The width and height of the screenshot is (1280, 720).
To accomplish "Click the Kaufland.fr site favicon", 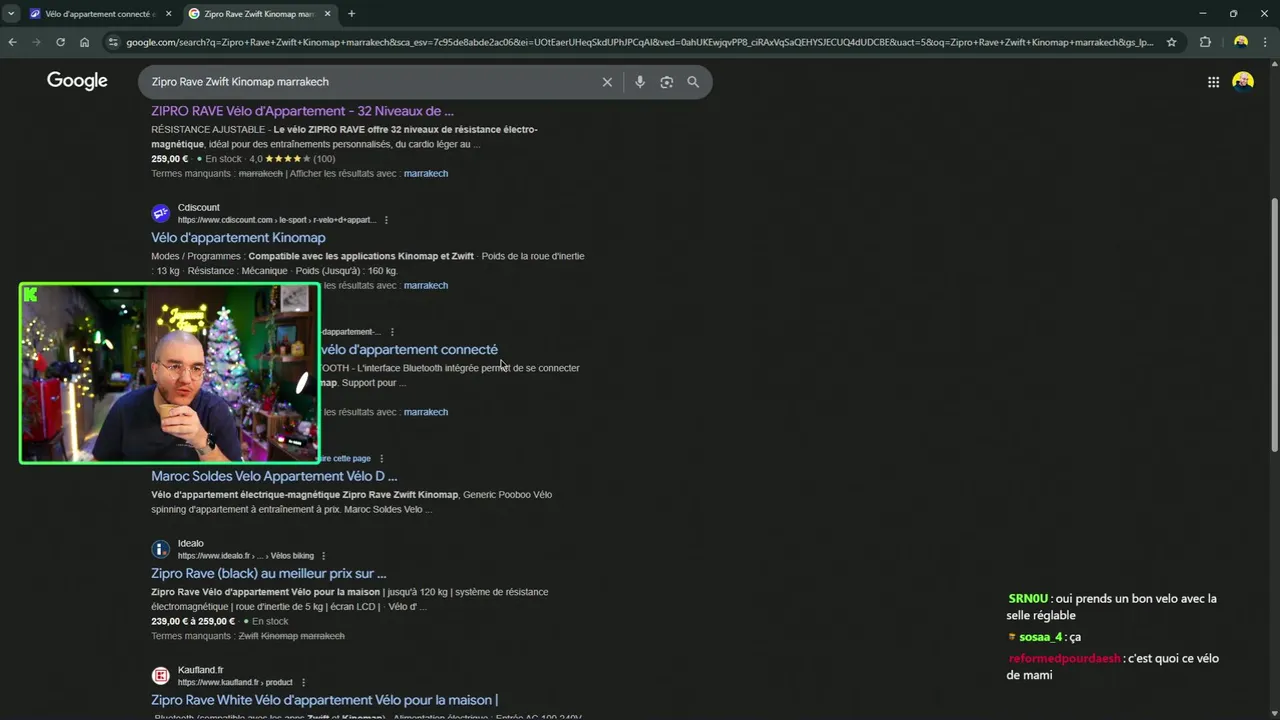I will tap(160, 675).
